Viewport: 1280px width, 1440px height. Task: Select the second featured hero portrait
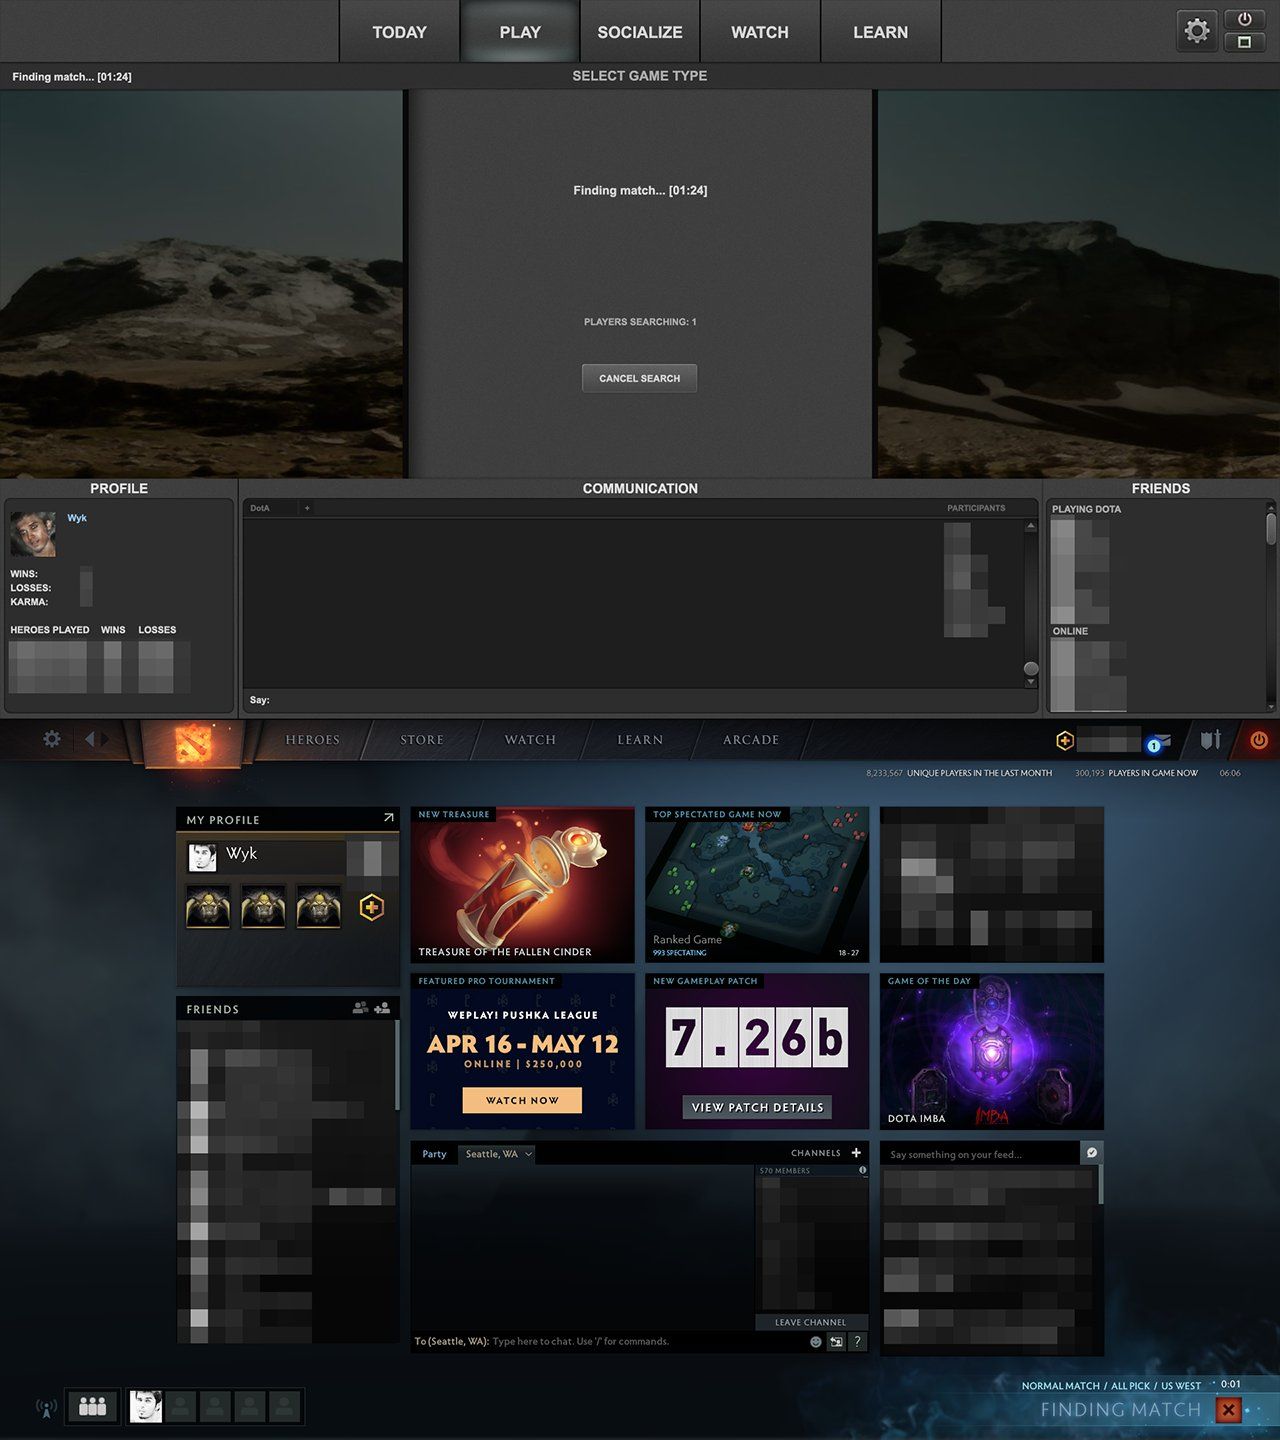click(263, 907)
